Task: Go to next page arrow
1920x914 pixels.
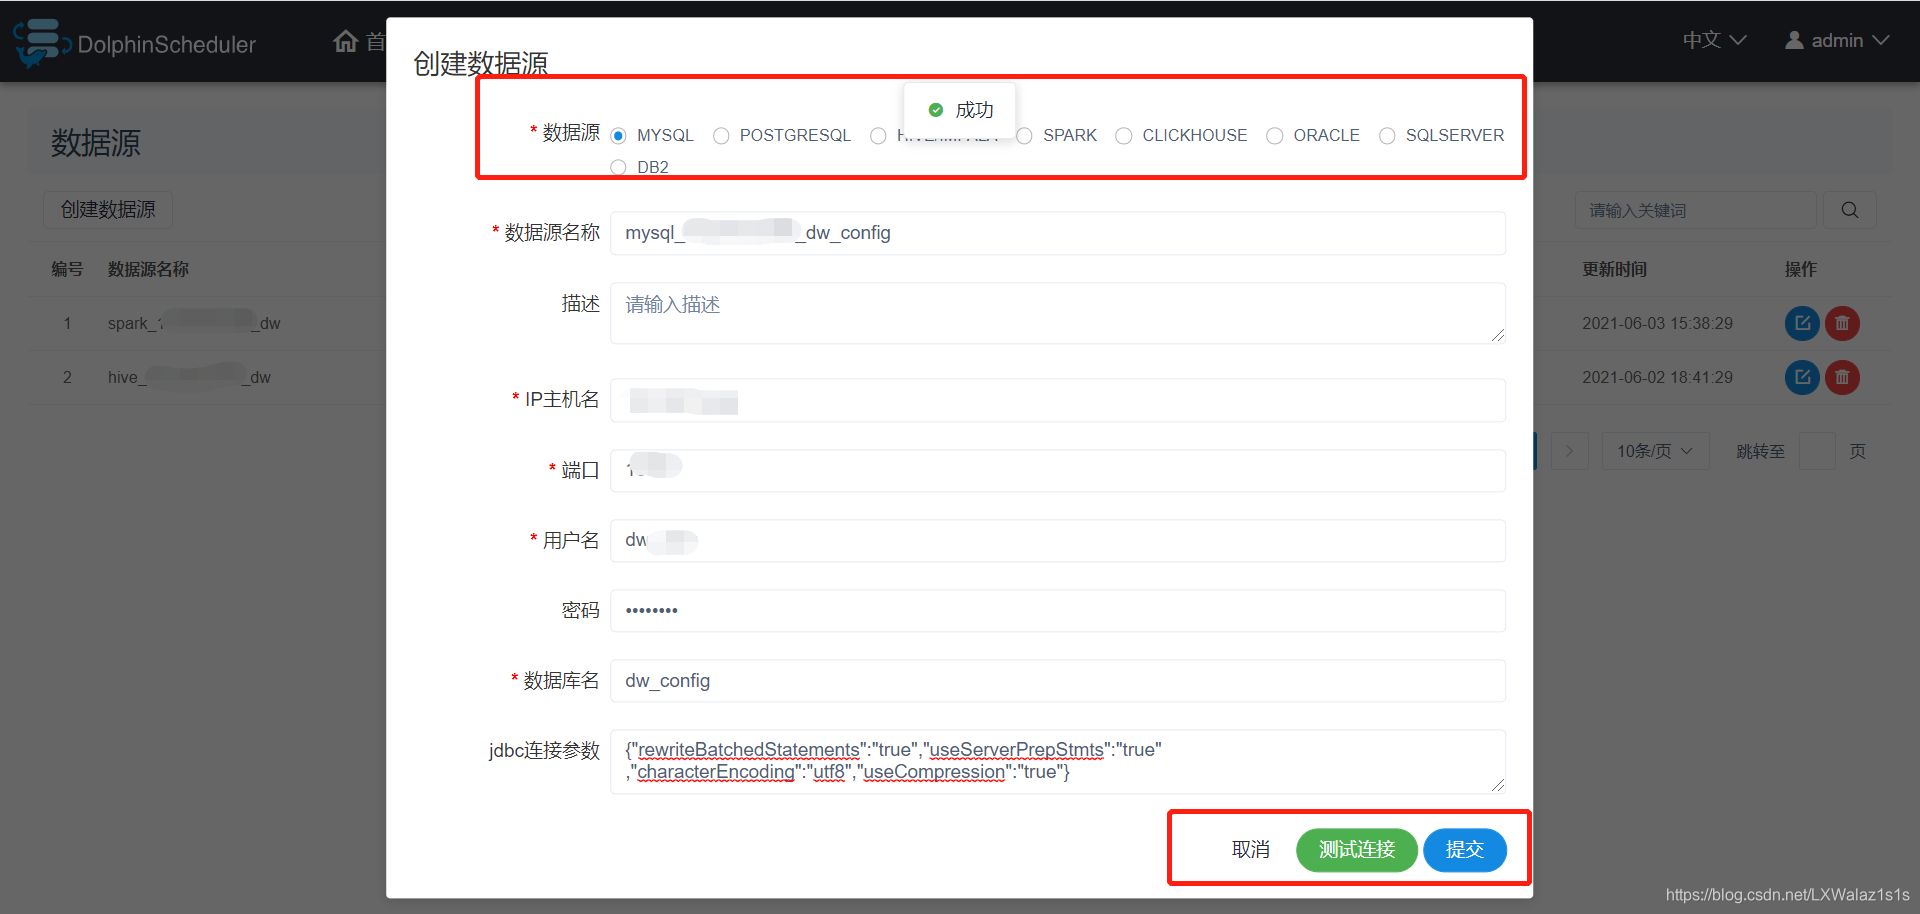Action: point(1570,451)
